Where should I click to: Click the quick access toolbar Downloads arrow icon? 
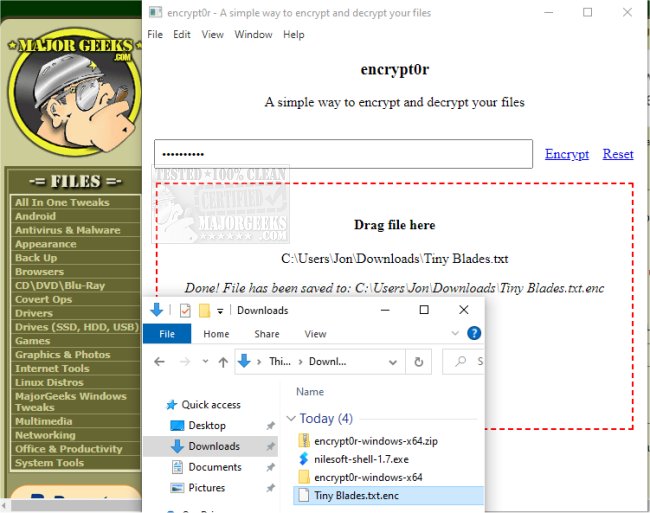(x=157, y=310)
